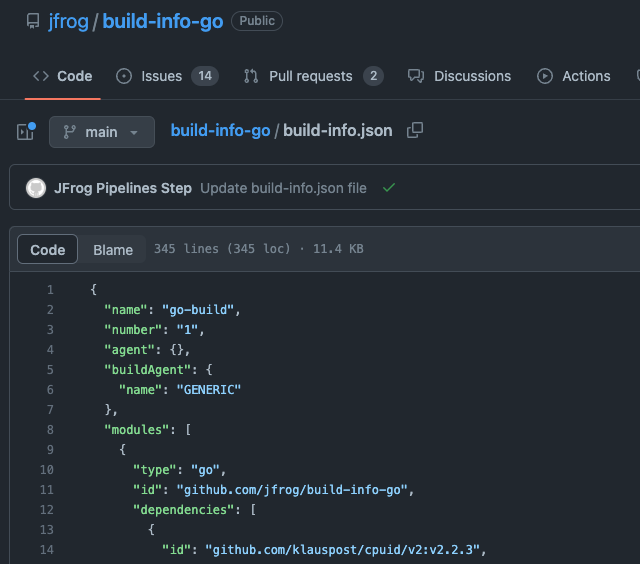Click the JFrog Pipelines Step avatar
This screenshot has height=564, width=640.
(x=36, y=188)
